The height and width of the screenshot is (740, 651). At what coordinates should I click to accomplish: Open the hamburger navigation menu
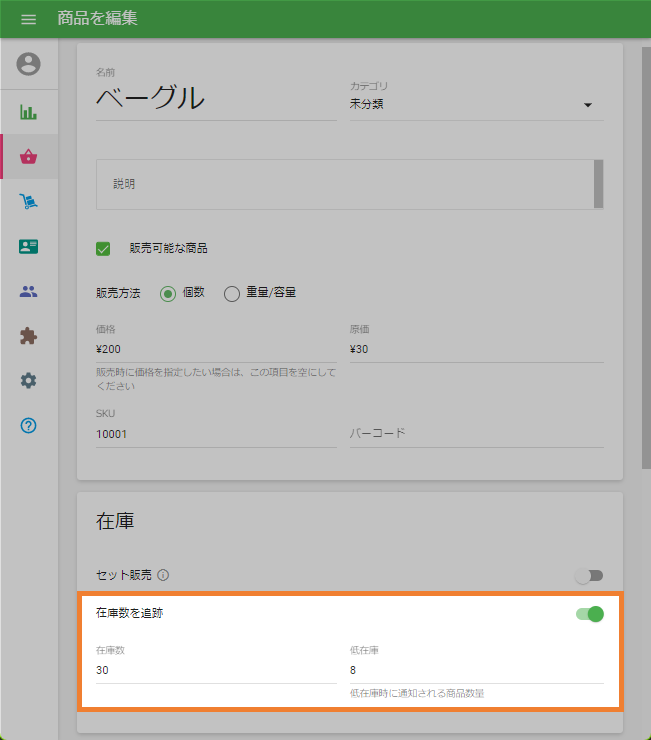click(28, 19)
